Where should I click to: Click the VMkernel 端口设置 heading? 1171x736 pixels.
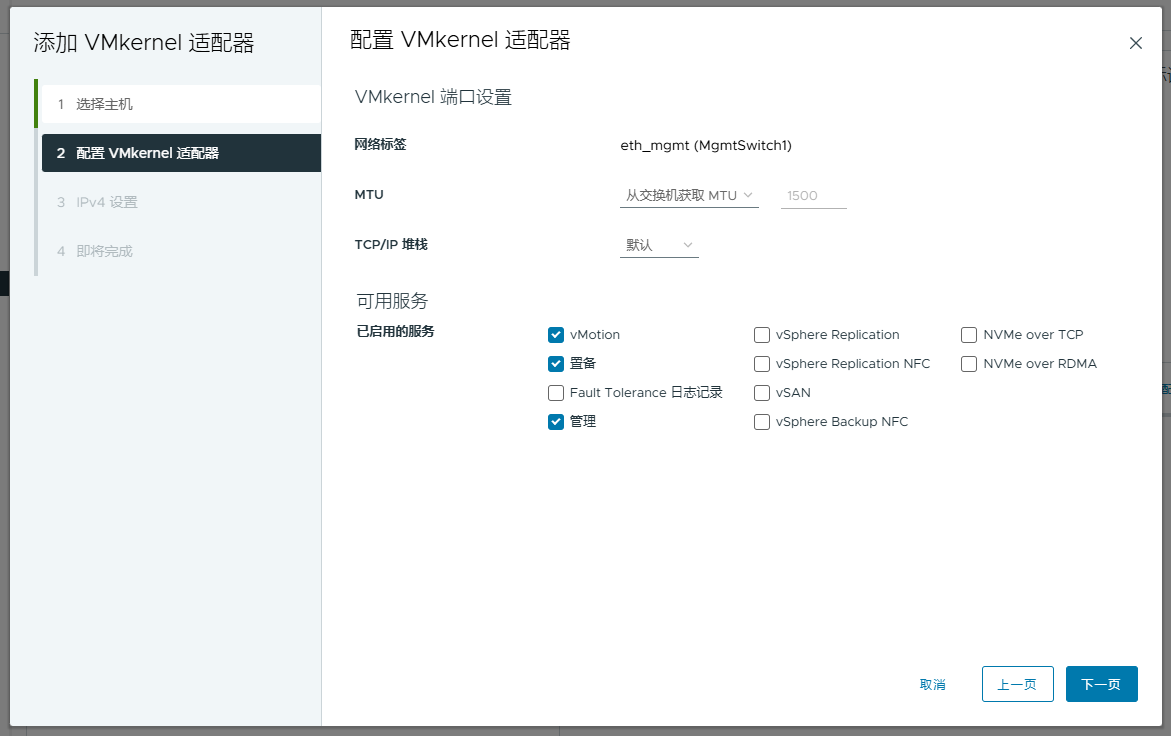(x=433, y=97)
